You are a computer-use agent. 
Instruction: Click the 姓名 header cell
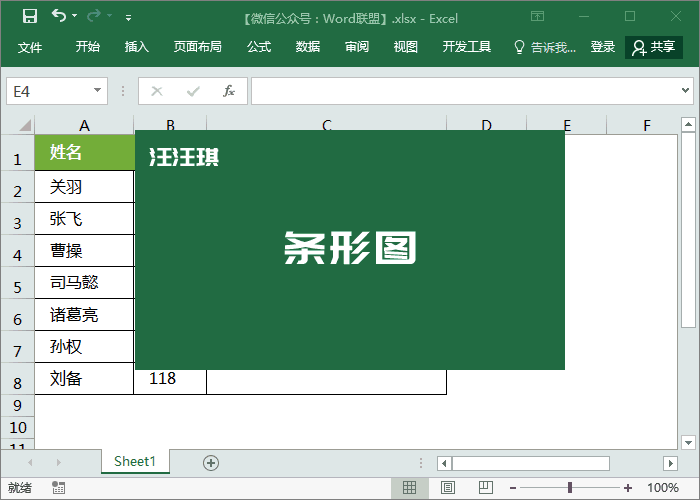84,152
